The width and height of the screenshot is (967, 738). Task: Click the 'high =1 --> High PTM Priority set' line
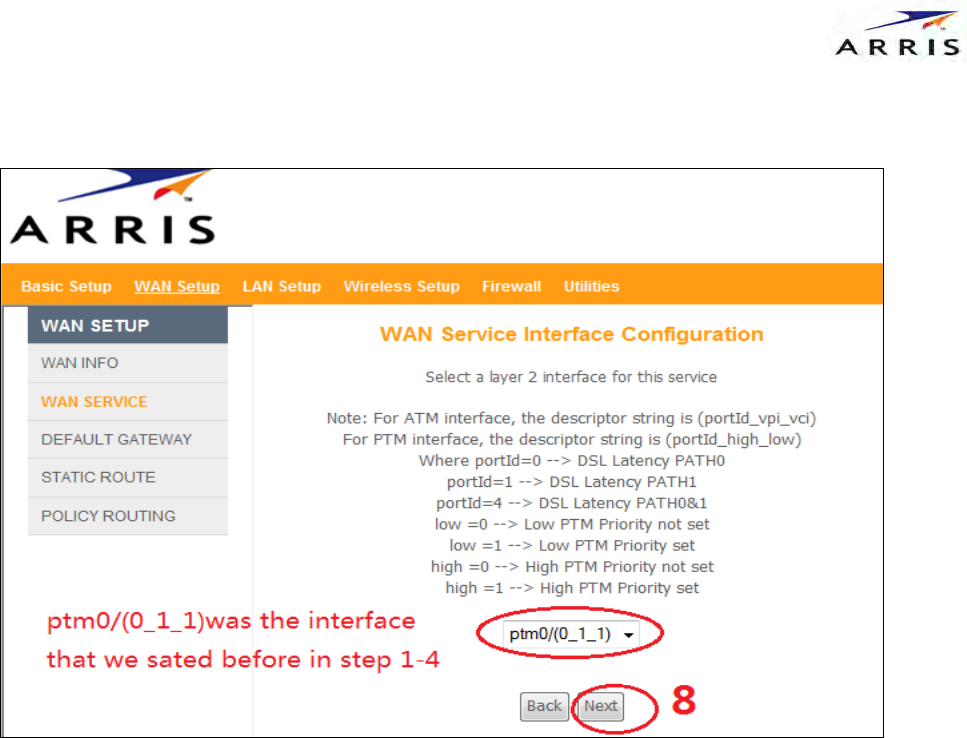tap(572, 588)
